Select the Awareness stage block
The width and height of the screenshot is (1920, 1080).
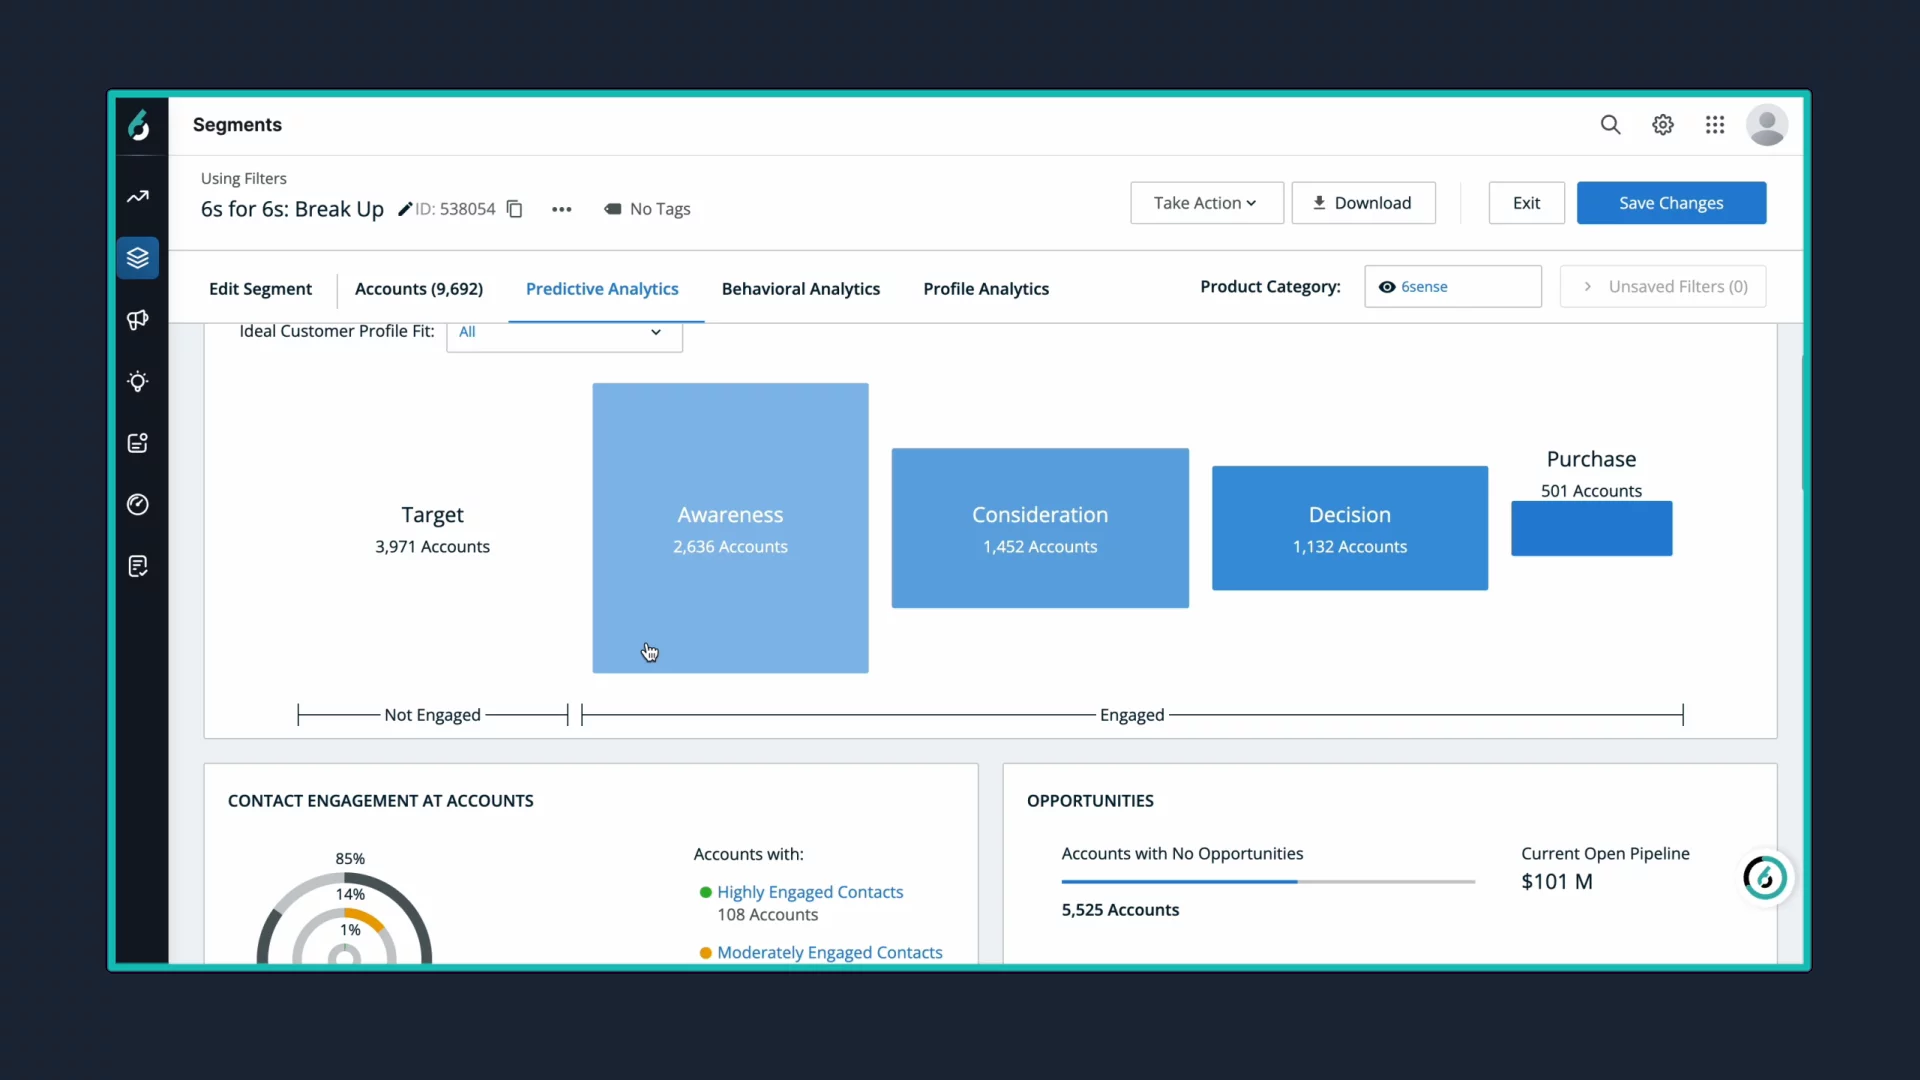click(x=730, y=528)
